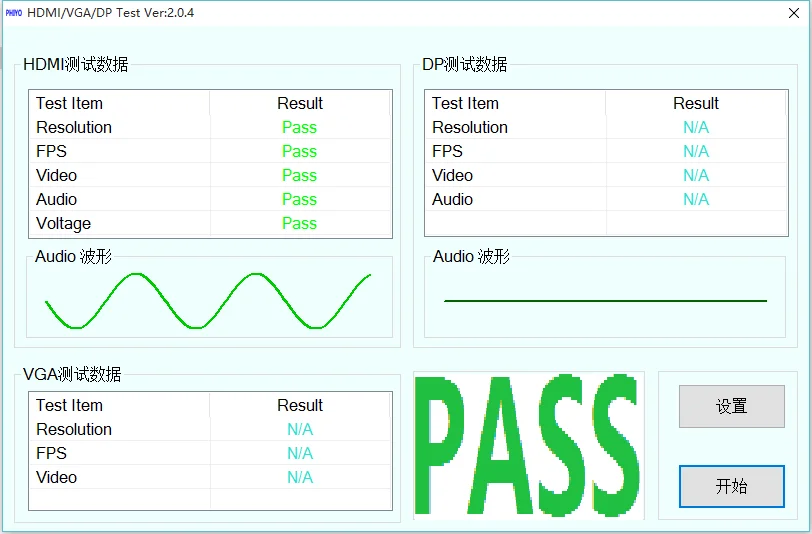Select the DP FPS row label
The image size is (812, 534).
(x=447, y=151)
